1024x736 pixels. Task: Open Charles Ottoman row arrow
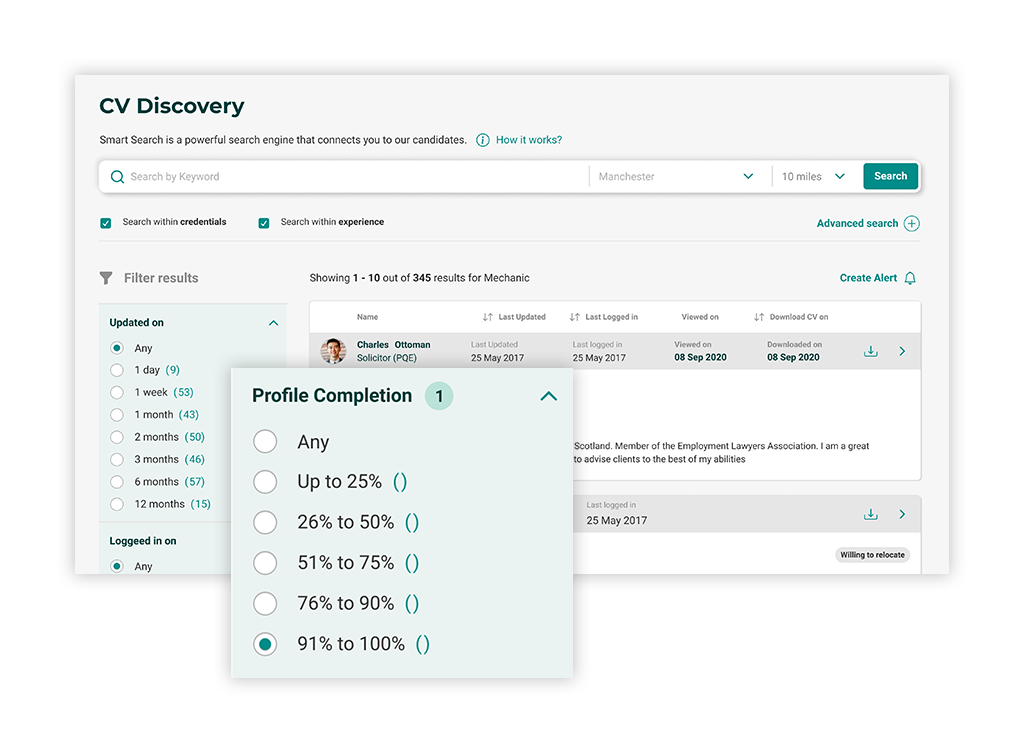[902, 351]
